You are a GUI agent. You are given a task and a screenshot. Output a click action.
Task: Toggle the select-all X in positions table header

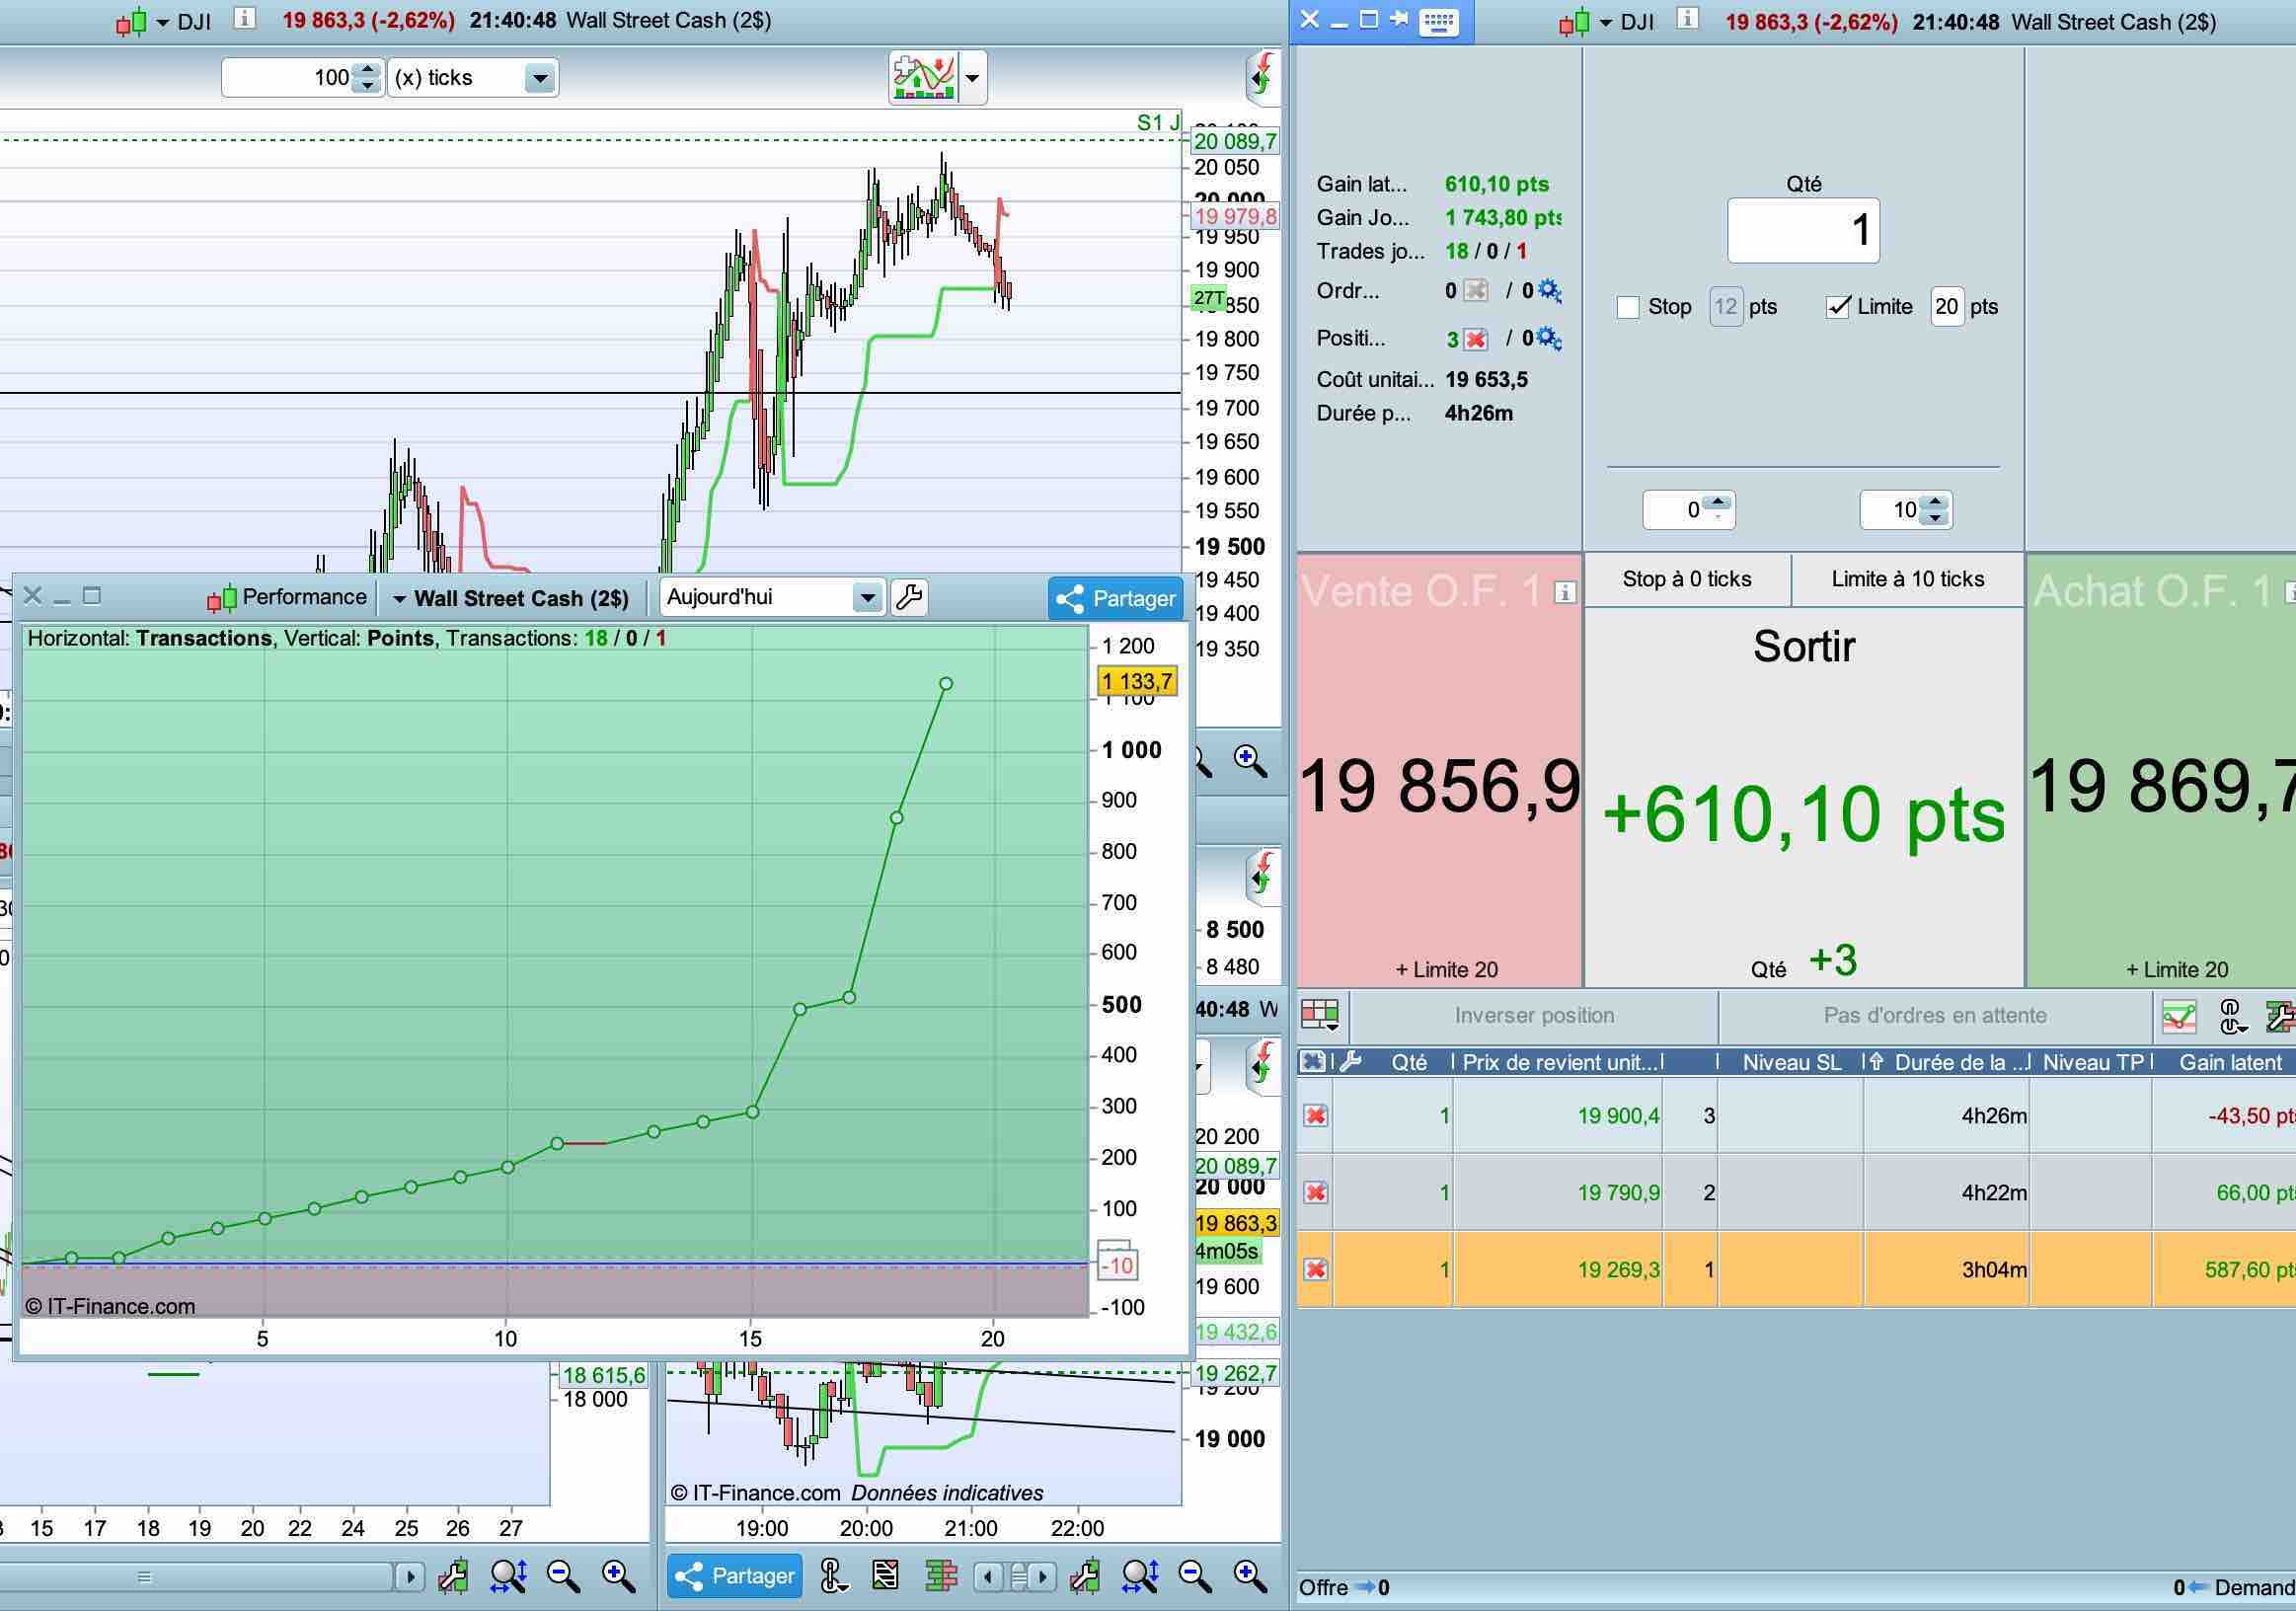coord(1314,1062)
